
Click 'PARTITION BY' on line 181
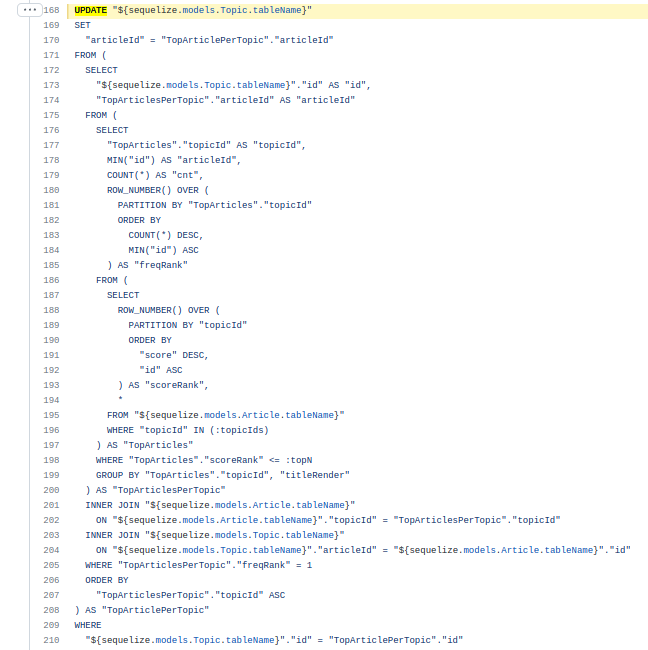pos(150,205)
